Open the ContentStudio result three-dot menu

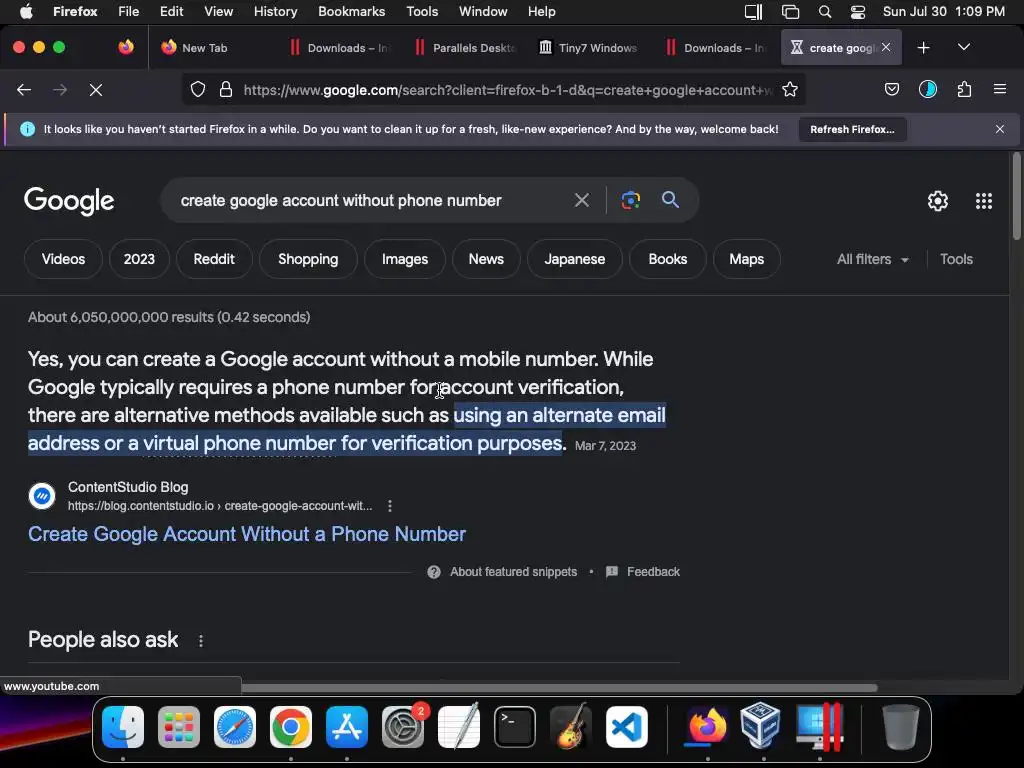390,505
